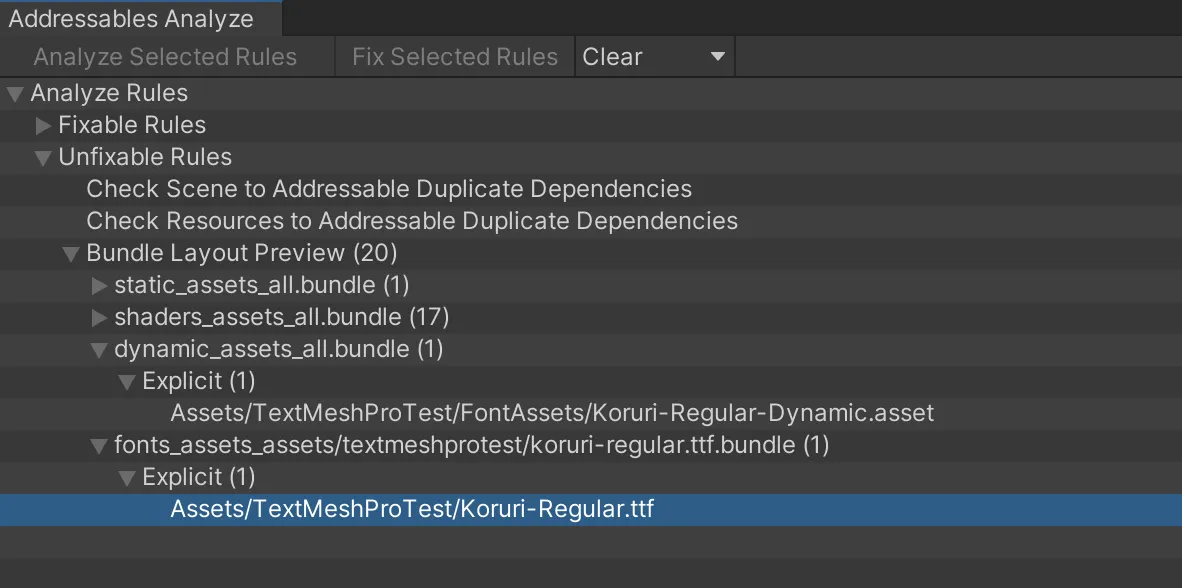
Task: Collapse Explicit under the fonts bundle
Action: pos(127,477)
